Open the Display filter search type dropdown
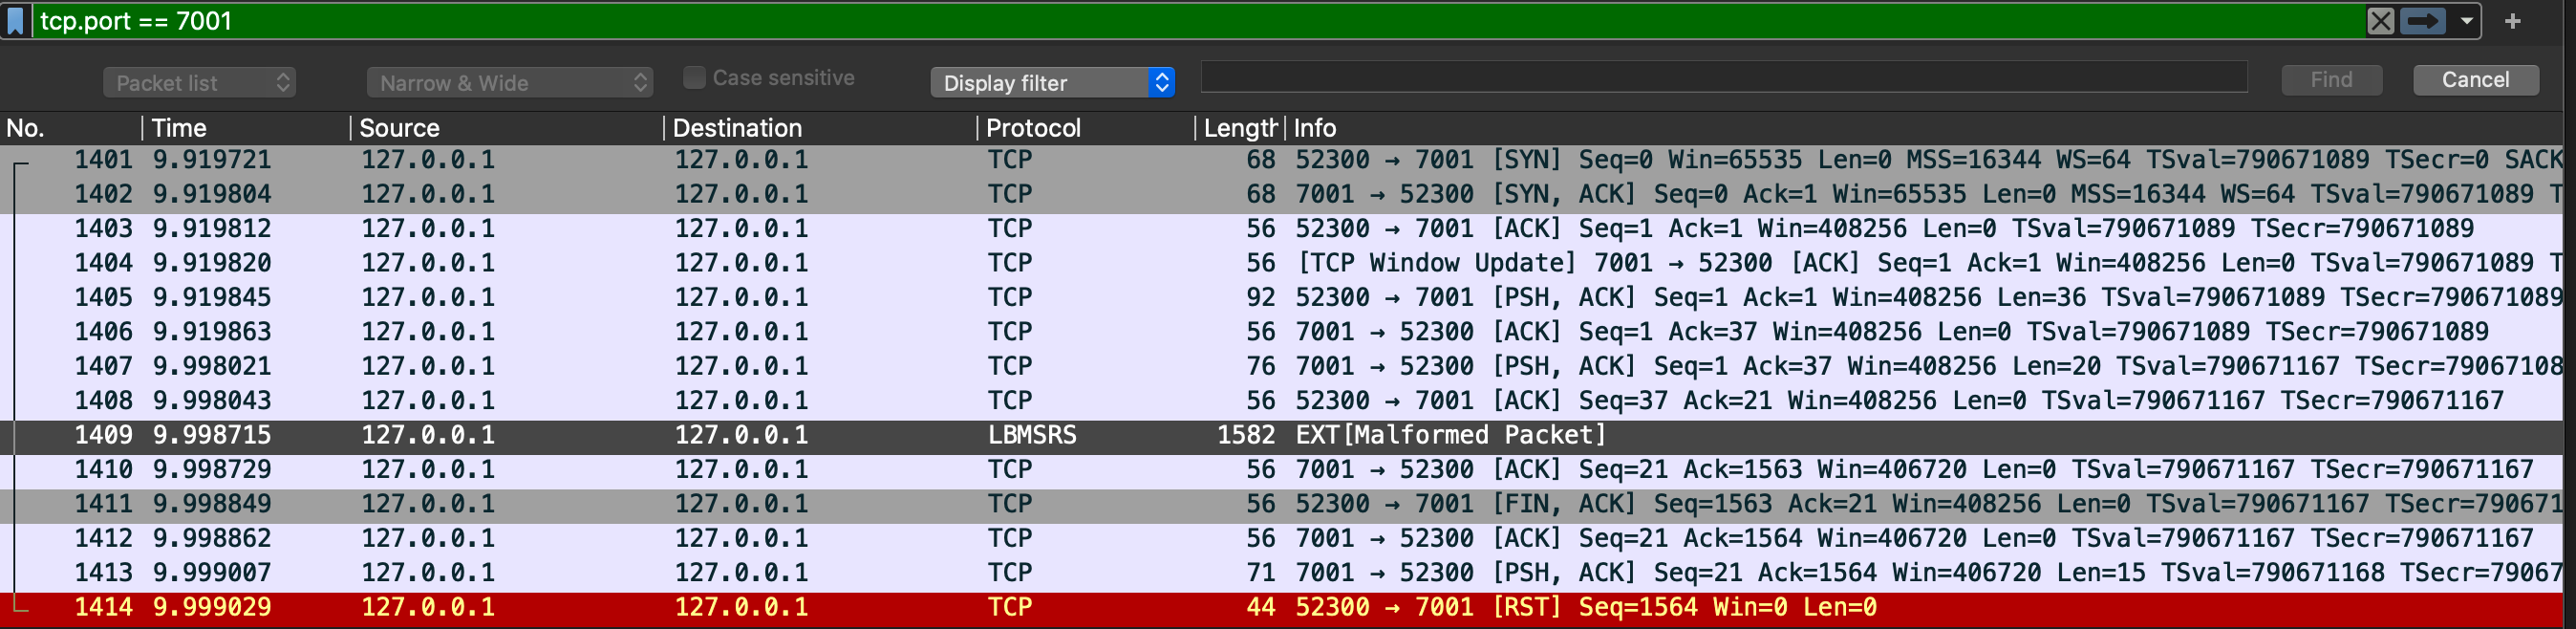This screenshot has height=629, width=2576. pos(1052,83)
